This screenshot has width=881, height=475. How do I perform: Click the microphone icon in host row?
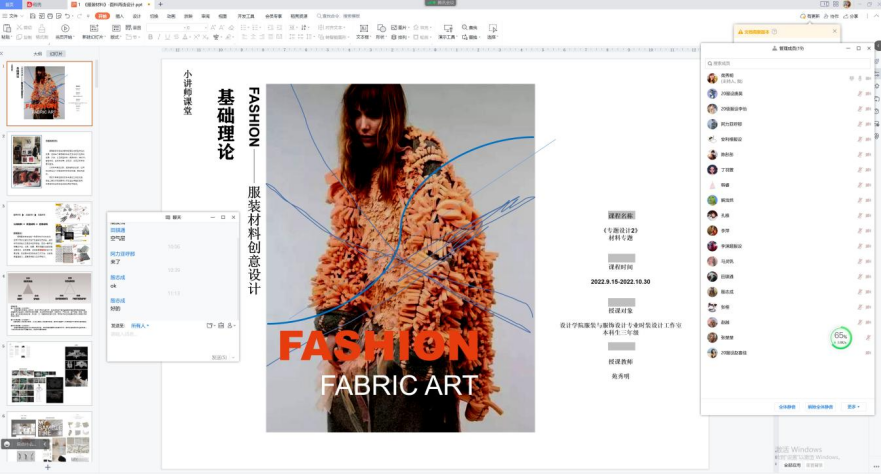point(859,78)
